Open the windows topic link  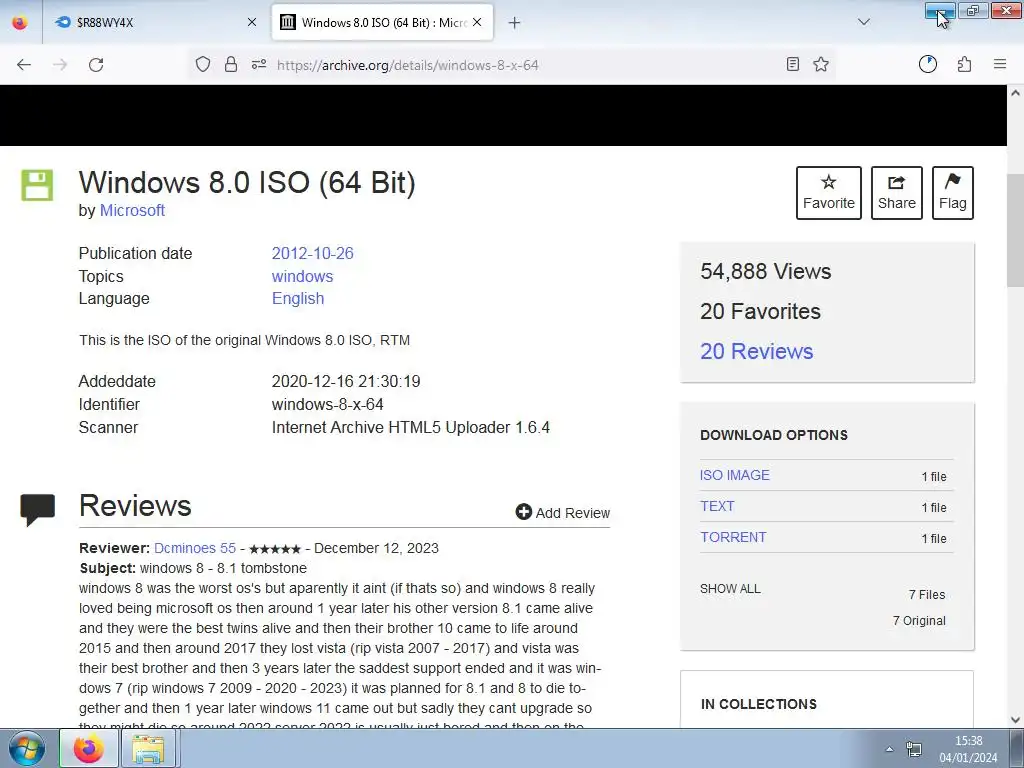pyautogui.click(x=302, y=276)
